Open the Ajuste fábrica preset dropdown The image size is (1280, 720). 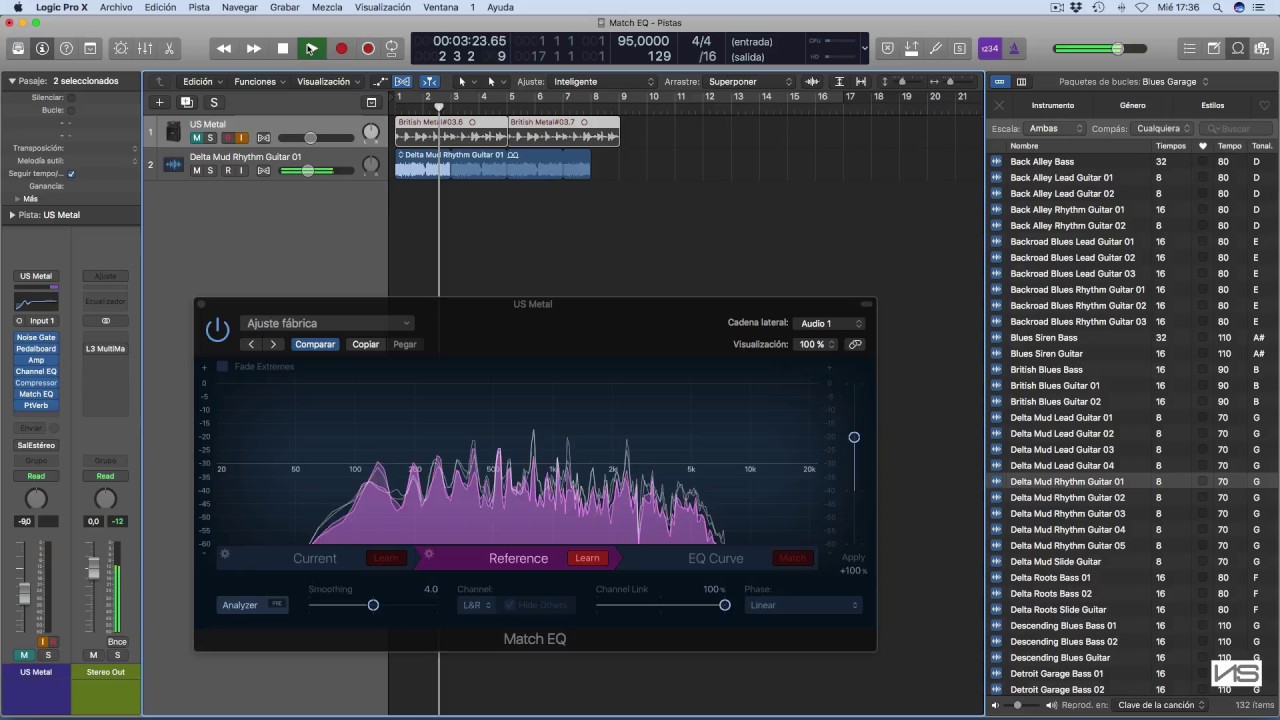(x=327, y=323)
